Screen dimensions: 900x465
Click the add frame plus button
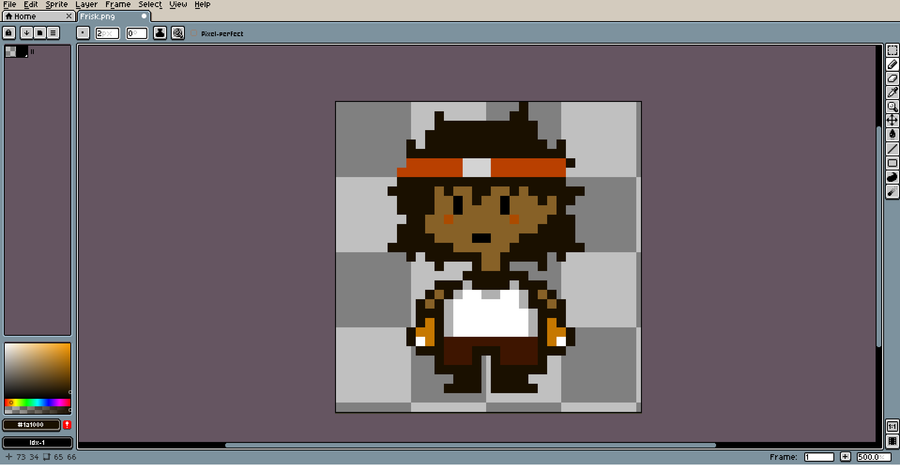tap(845, 456)
